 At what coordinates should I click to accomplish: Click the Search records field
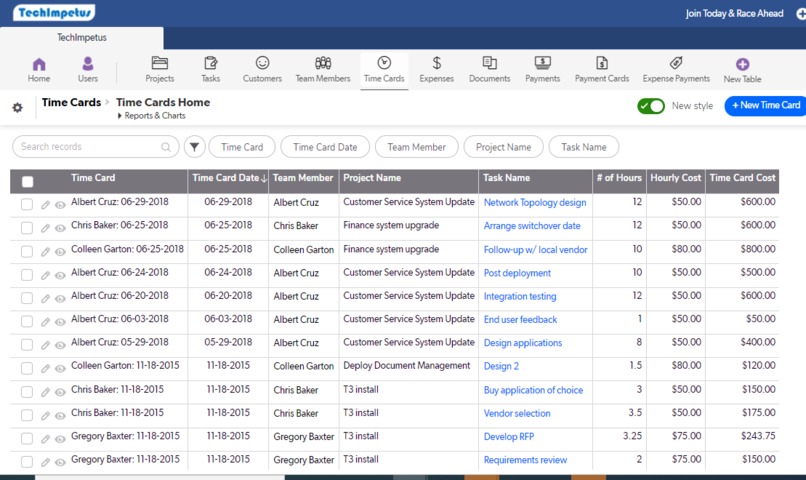click(x=96, y=147)
